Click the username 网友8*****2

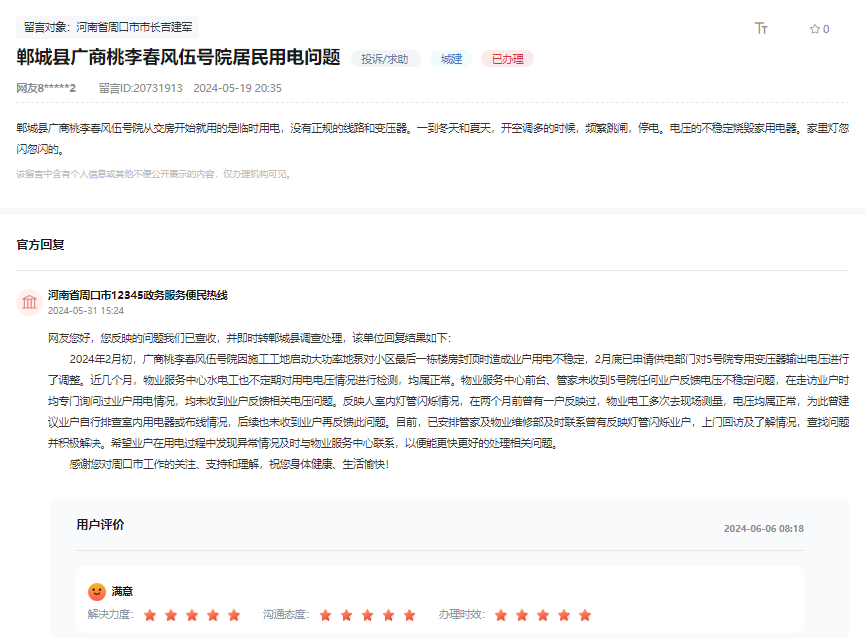[46, 88]
